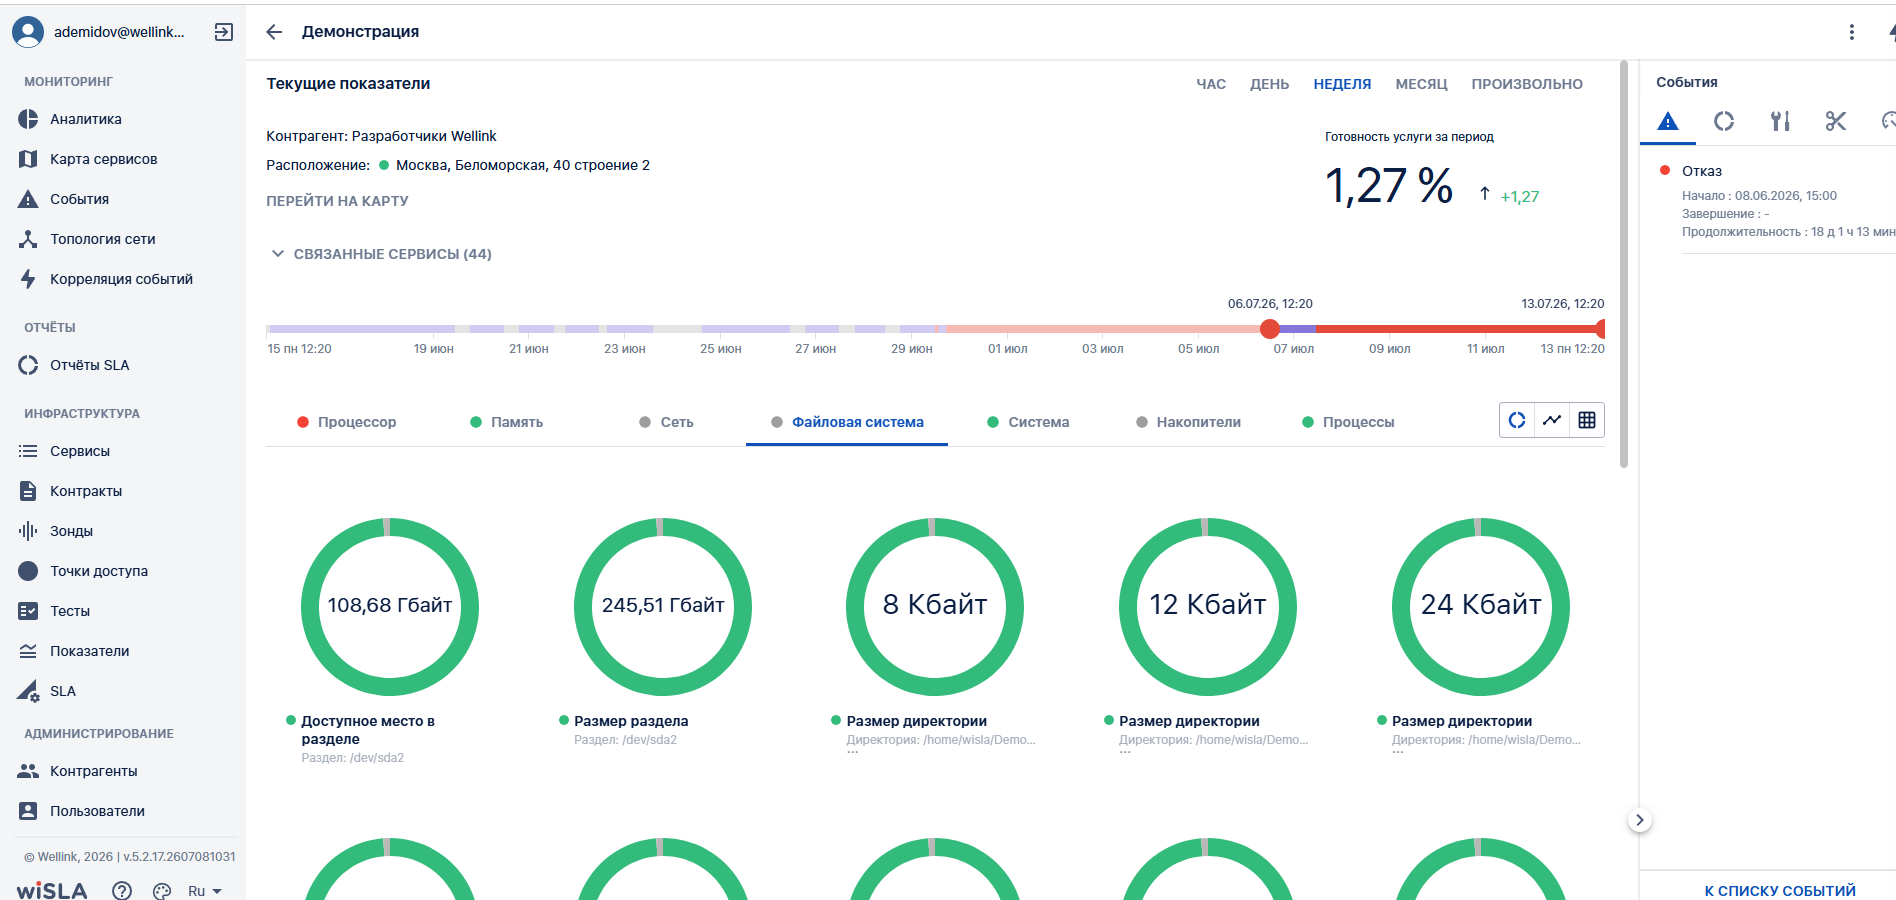Switch to the Процессор tab
The image size is (1896, 900).
point(346,422)
